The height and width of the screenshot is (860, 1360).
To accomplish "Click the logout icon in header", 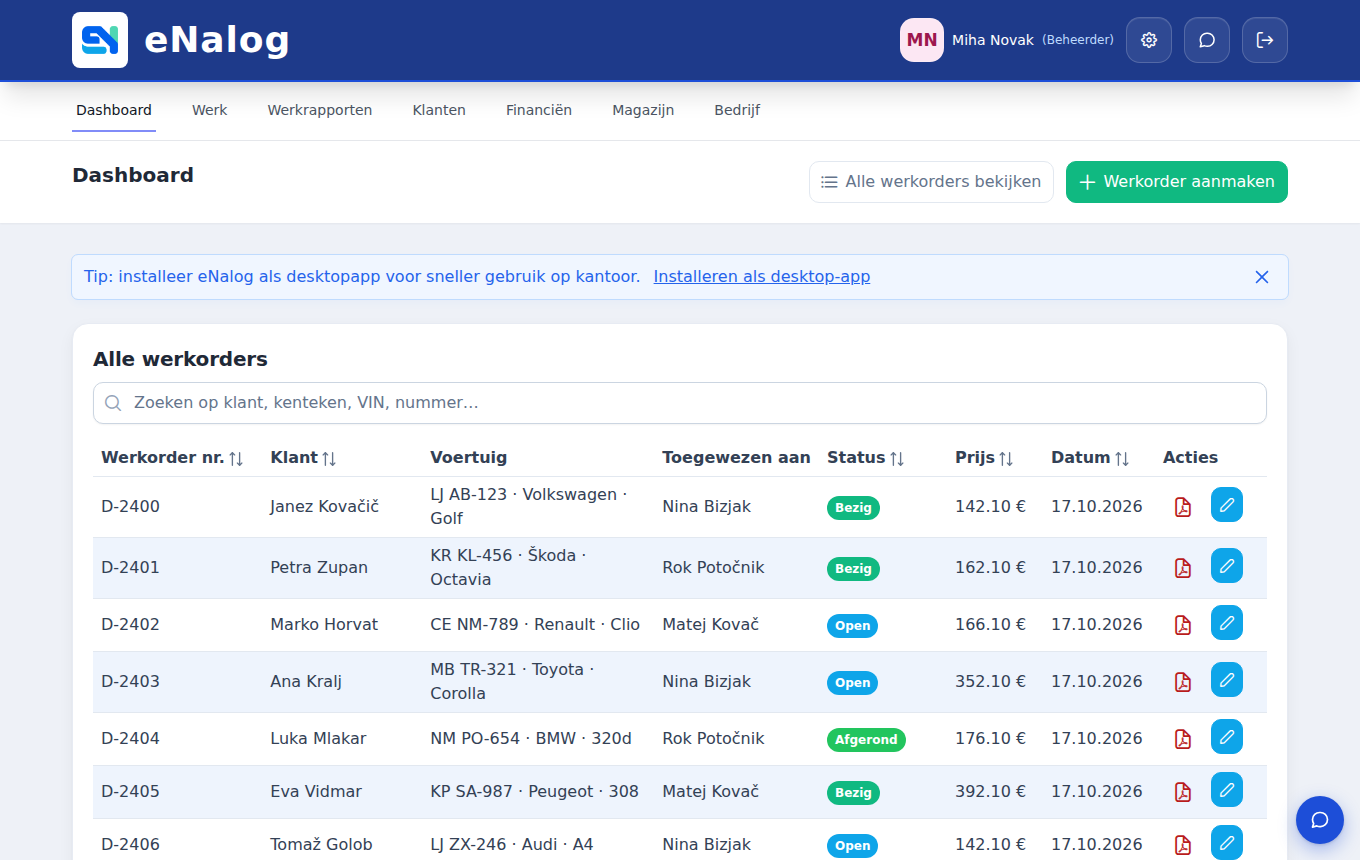I will tap(1265, 40).
